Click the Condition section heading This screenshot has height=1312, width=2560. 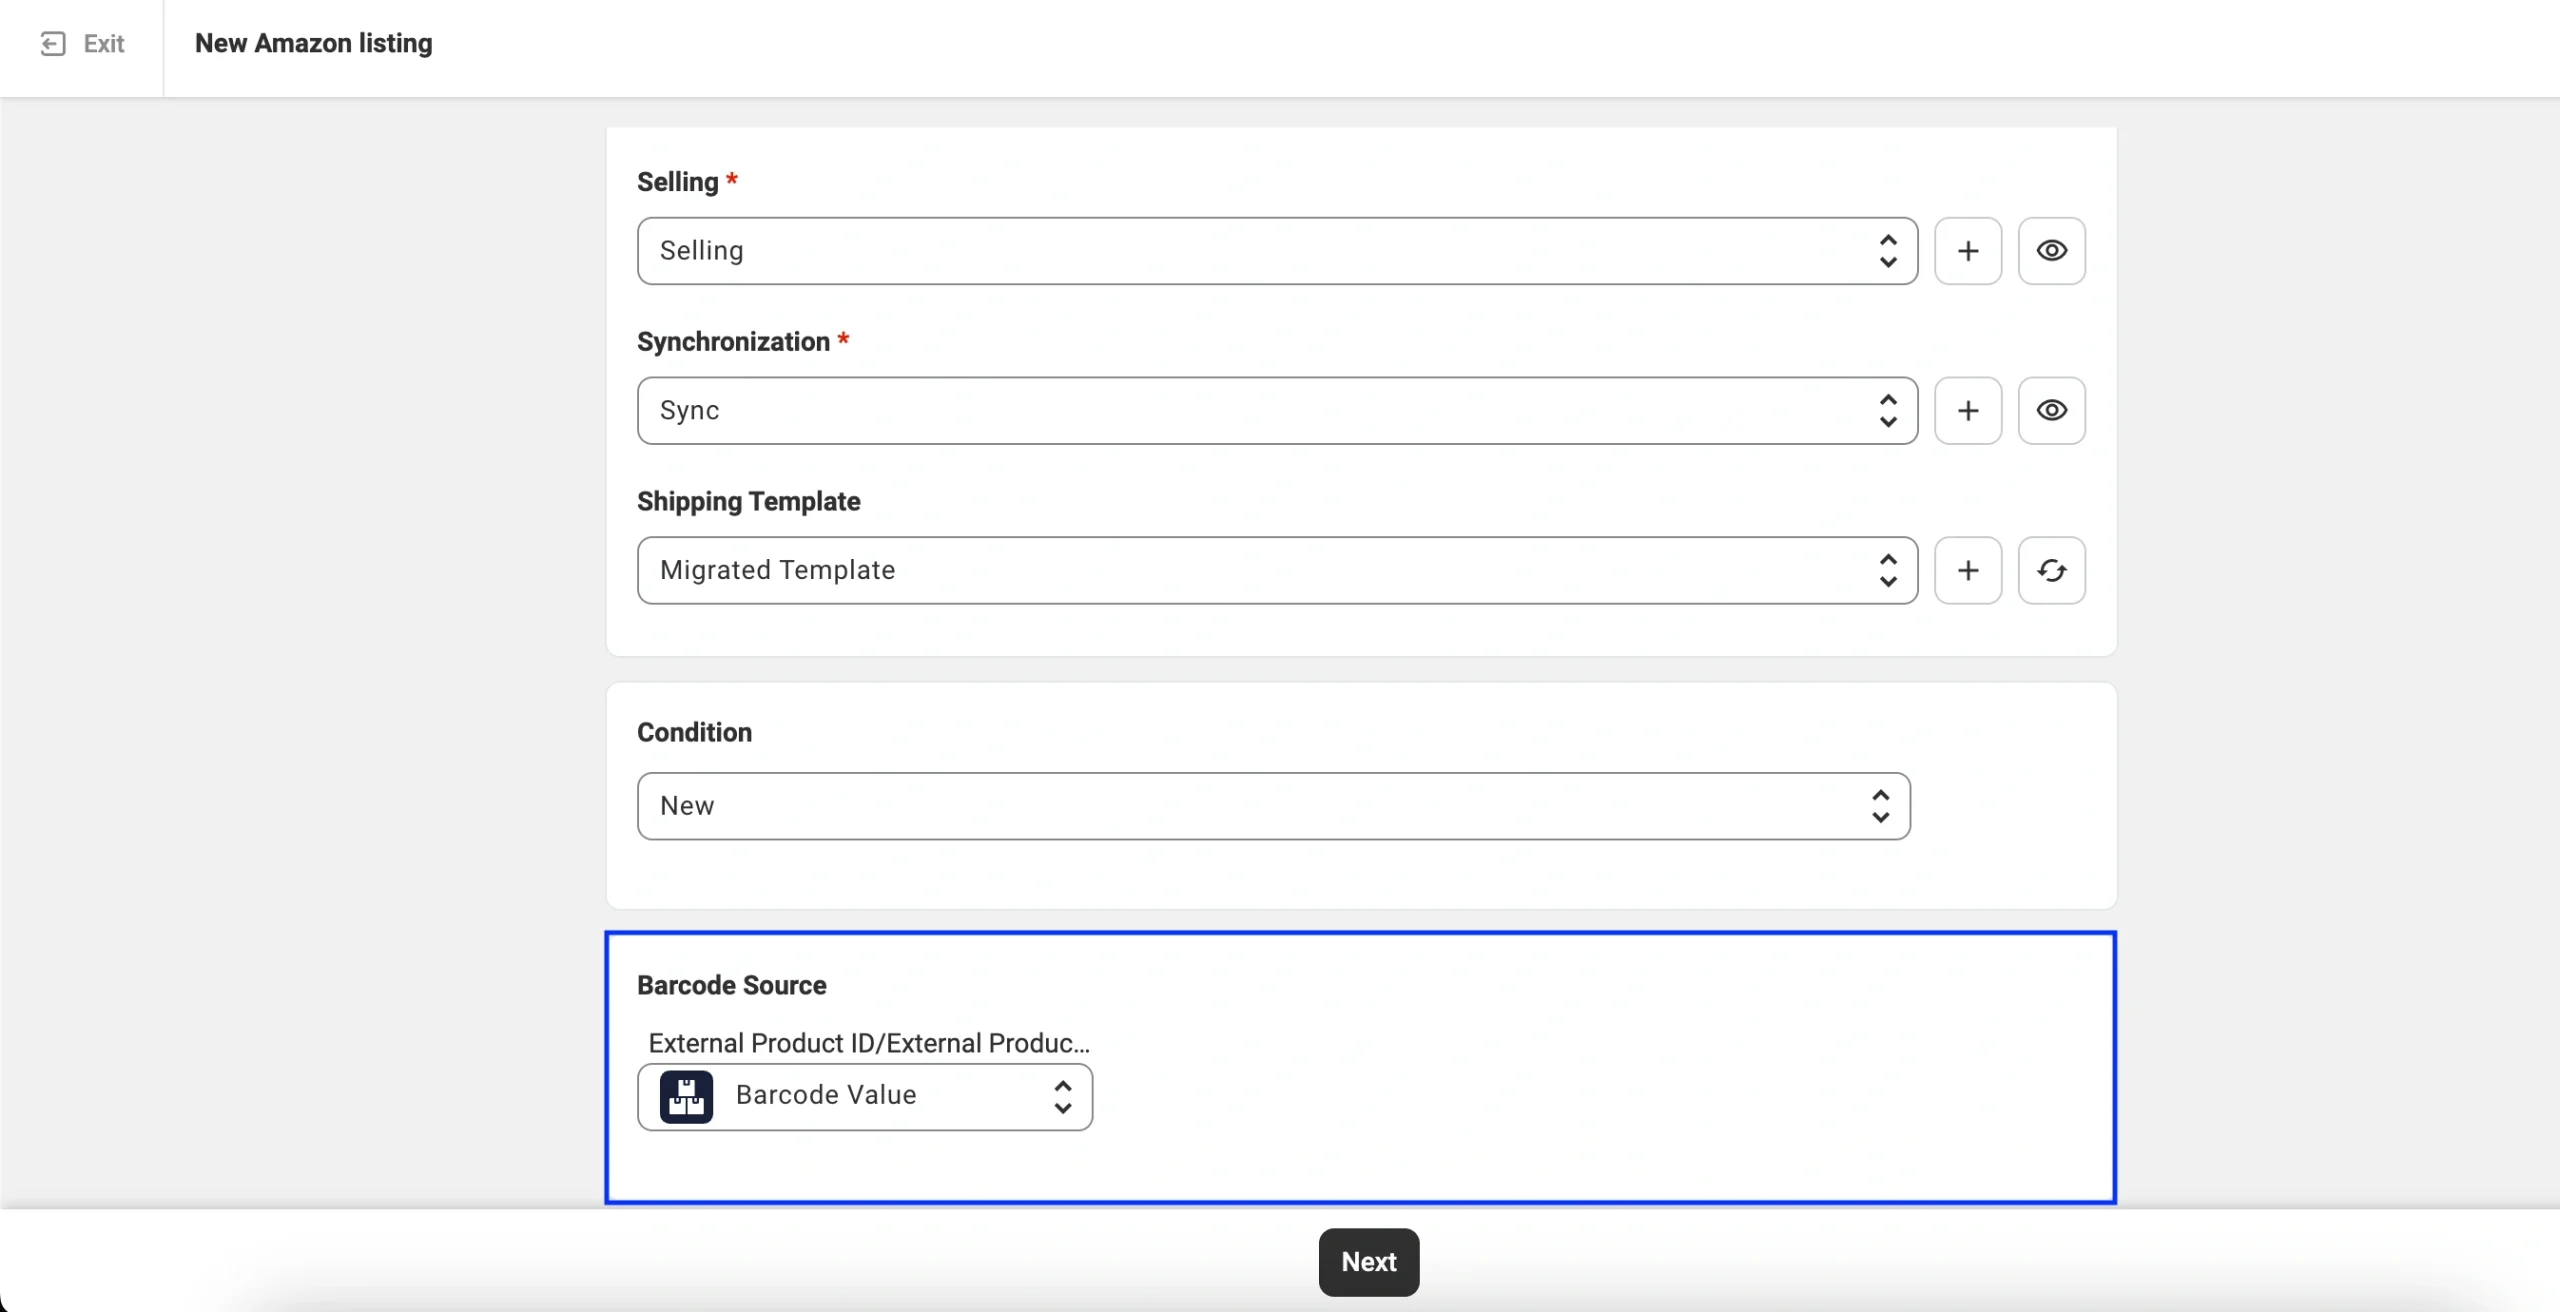click(x=694, y=733)
